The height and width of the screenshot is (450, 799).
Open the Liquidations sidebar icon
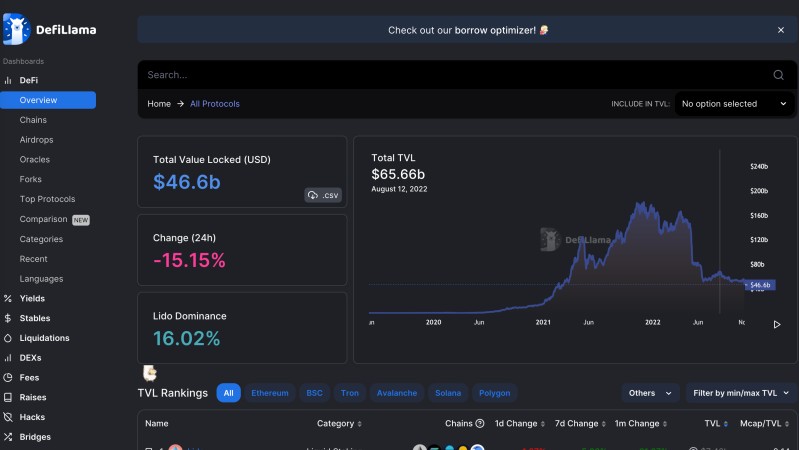coord(8,338)
